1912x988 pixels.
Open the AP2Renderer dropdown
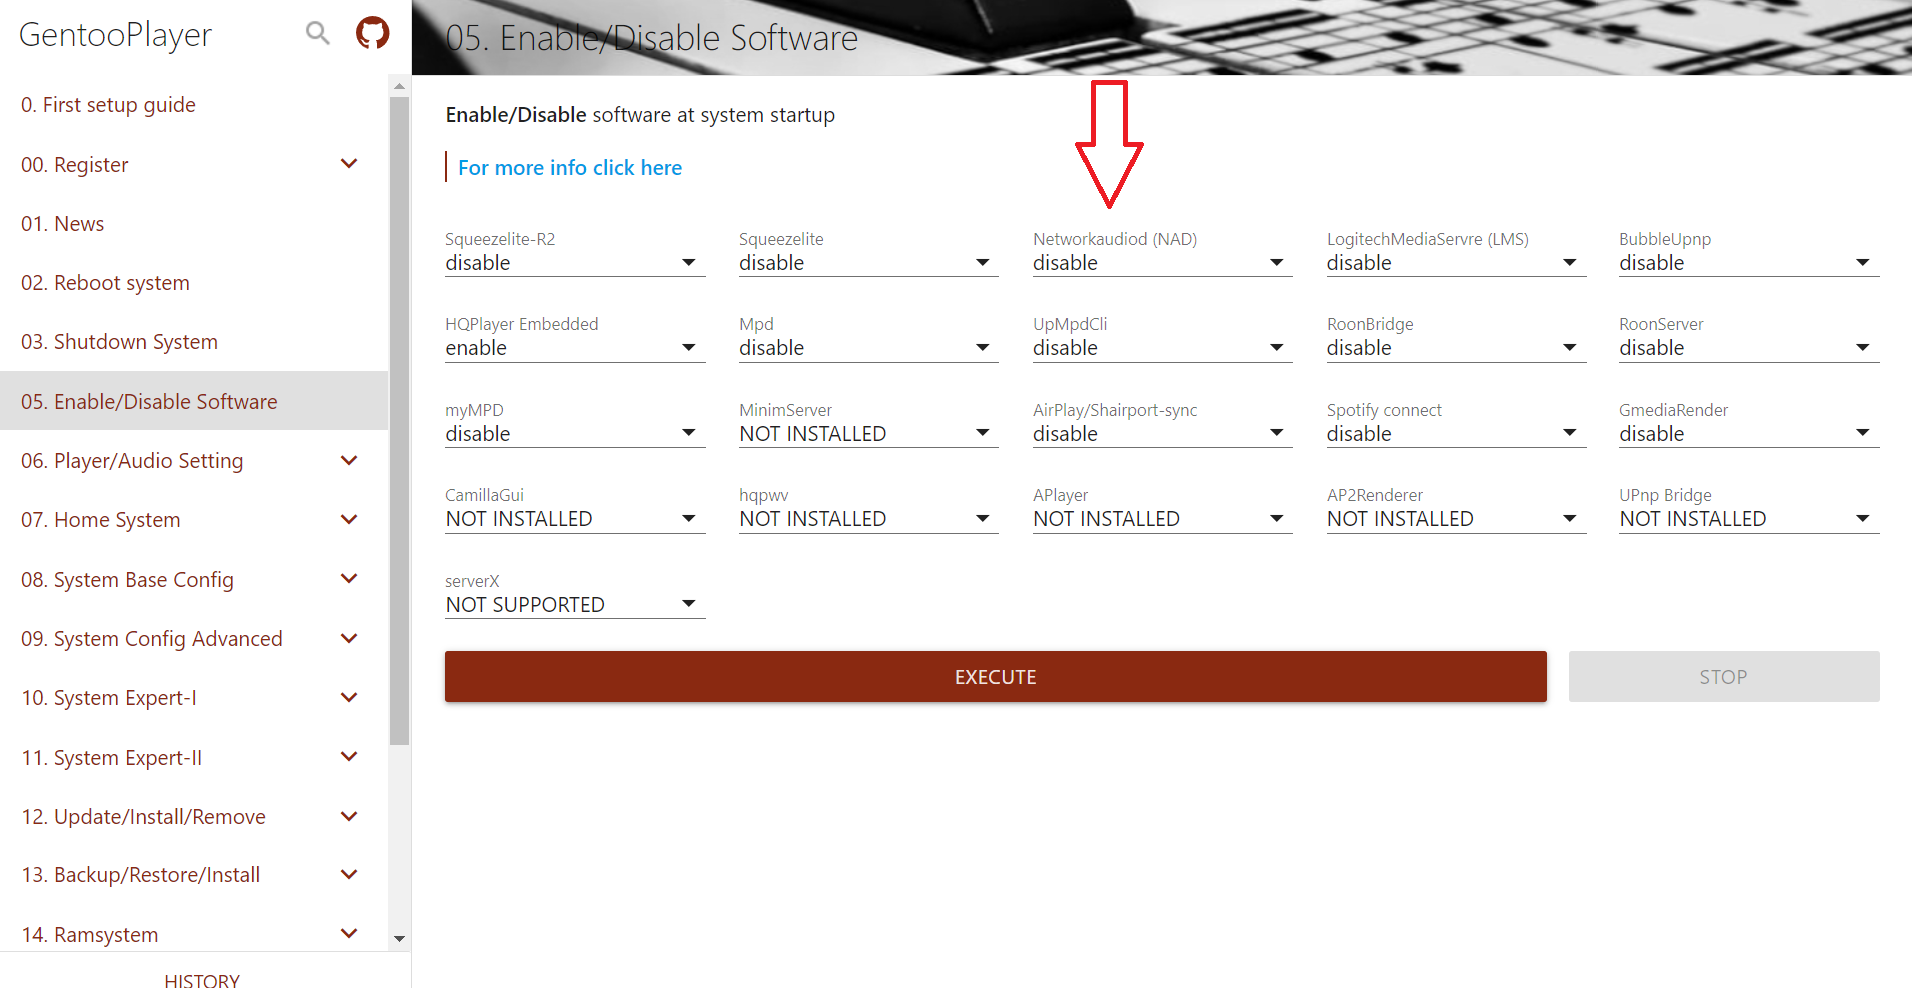[1456, 519]
